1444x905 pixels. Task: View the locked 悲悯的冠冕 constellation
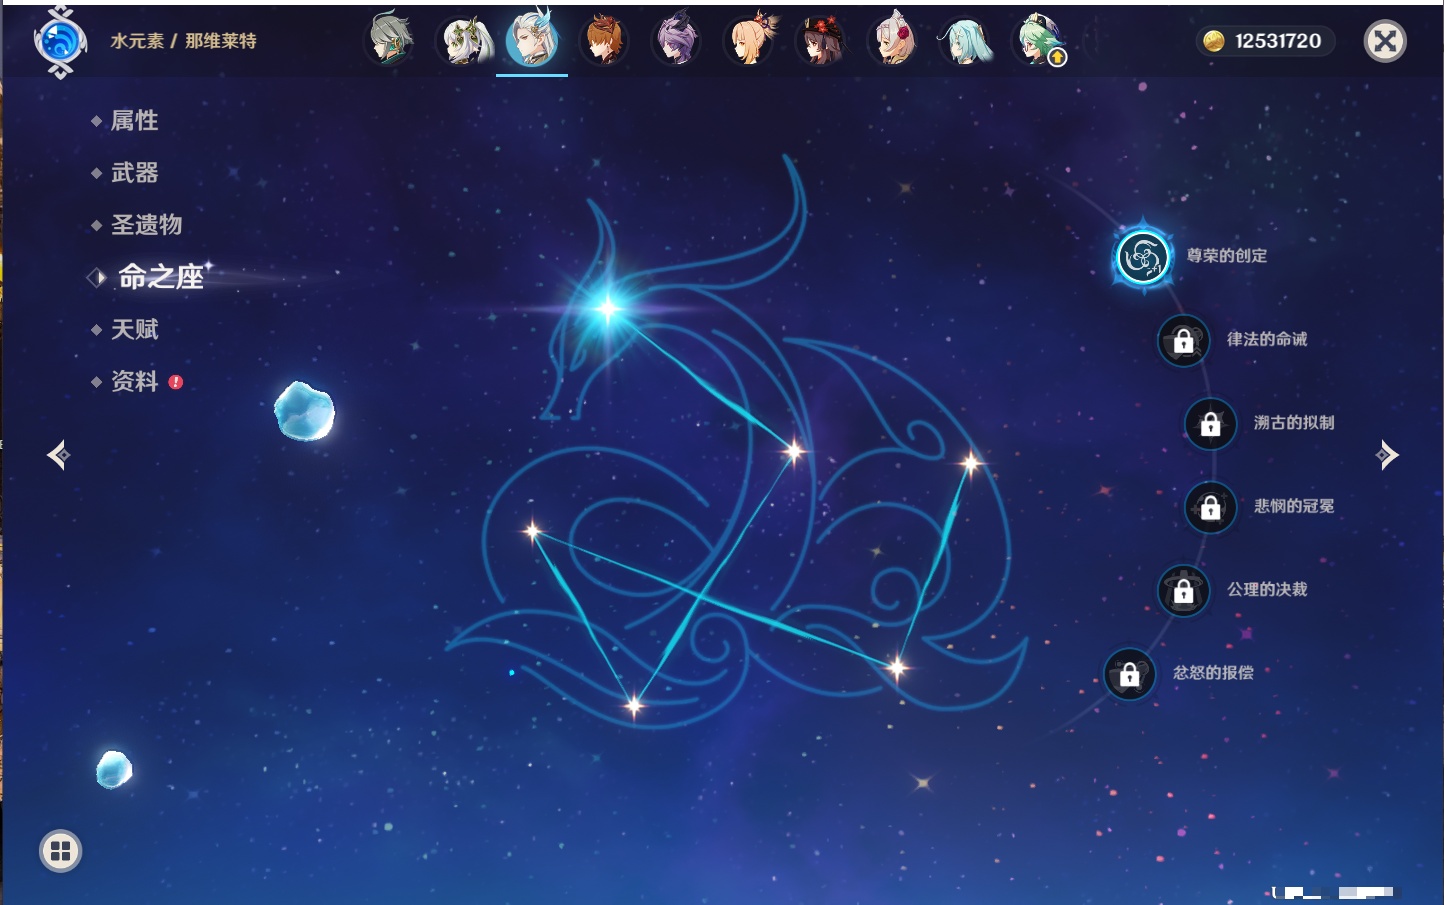(x=1210, y=507)
